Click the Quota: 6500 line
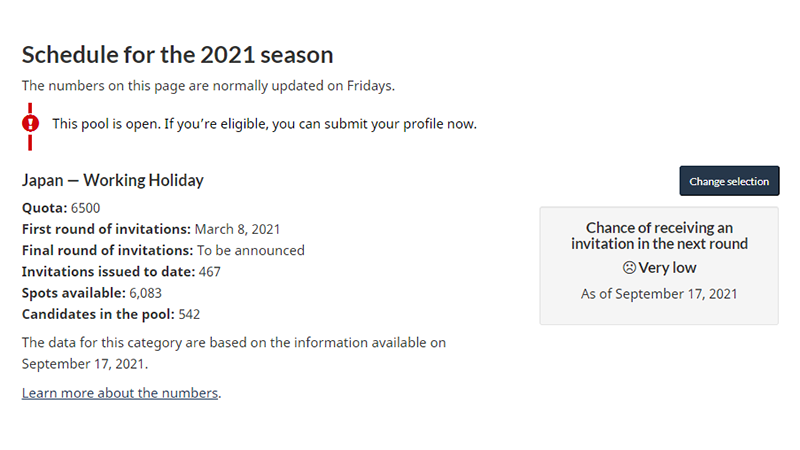This screenshot has width=800, height=450. [61, 208]
